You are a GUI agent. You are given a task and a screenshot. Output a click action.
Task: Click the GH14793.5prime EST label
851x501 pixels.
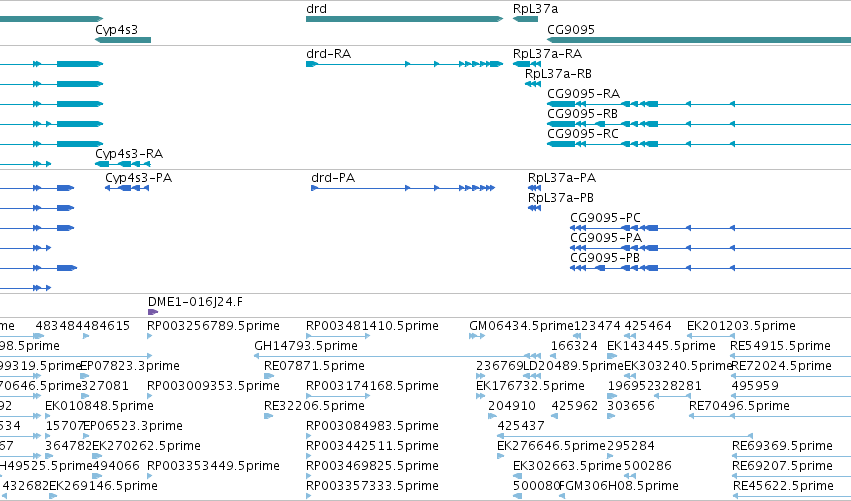[x=306, y=346]
